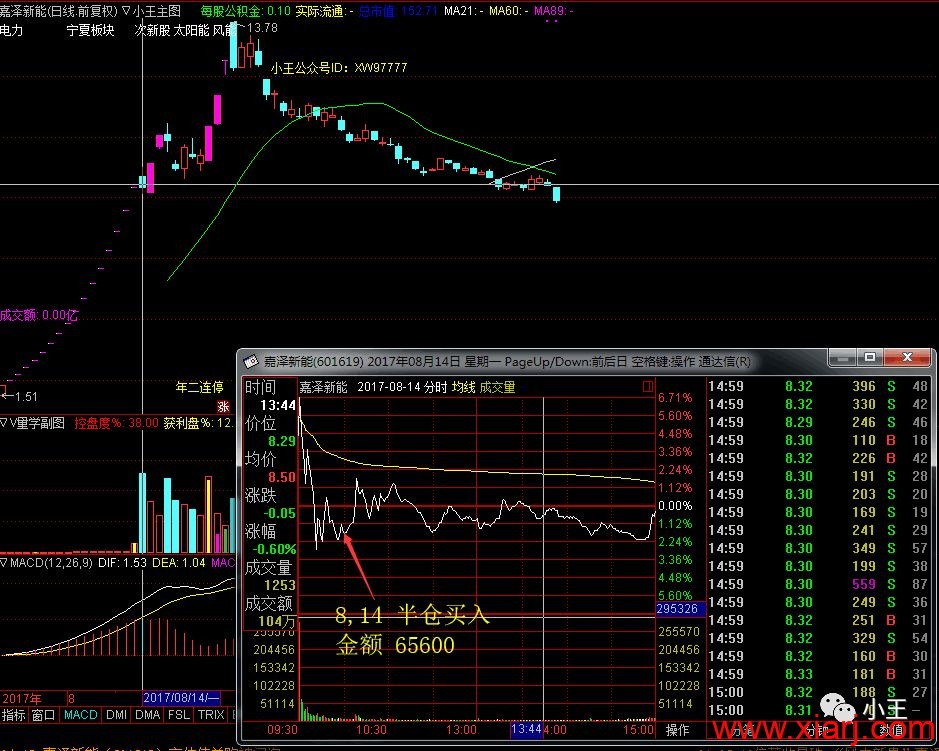The width and height of the screenshot is (939, 751).
Task: Click the 0.00% label on the percent axis
Action: point(675,505)
